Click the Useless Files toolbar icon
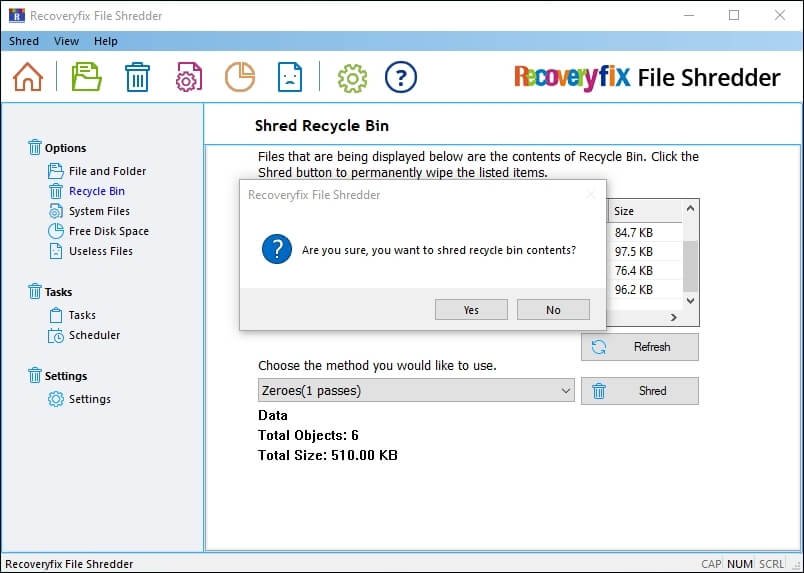This screenshot has width=804, height=573. click(x=289, y=77)
